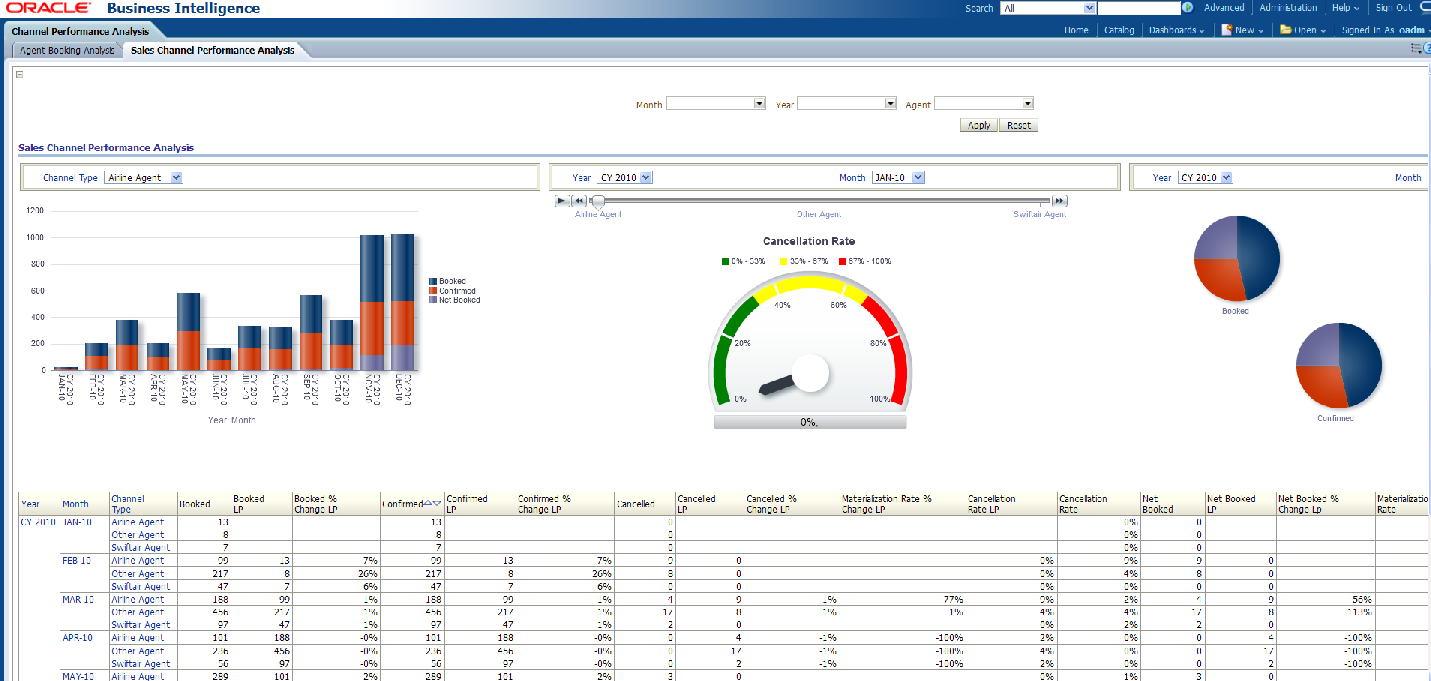Click the Open folder icon

coord(1285,30)
